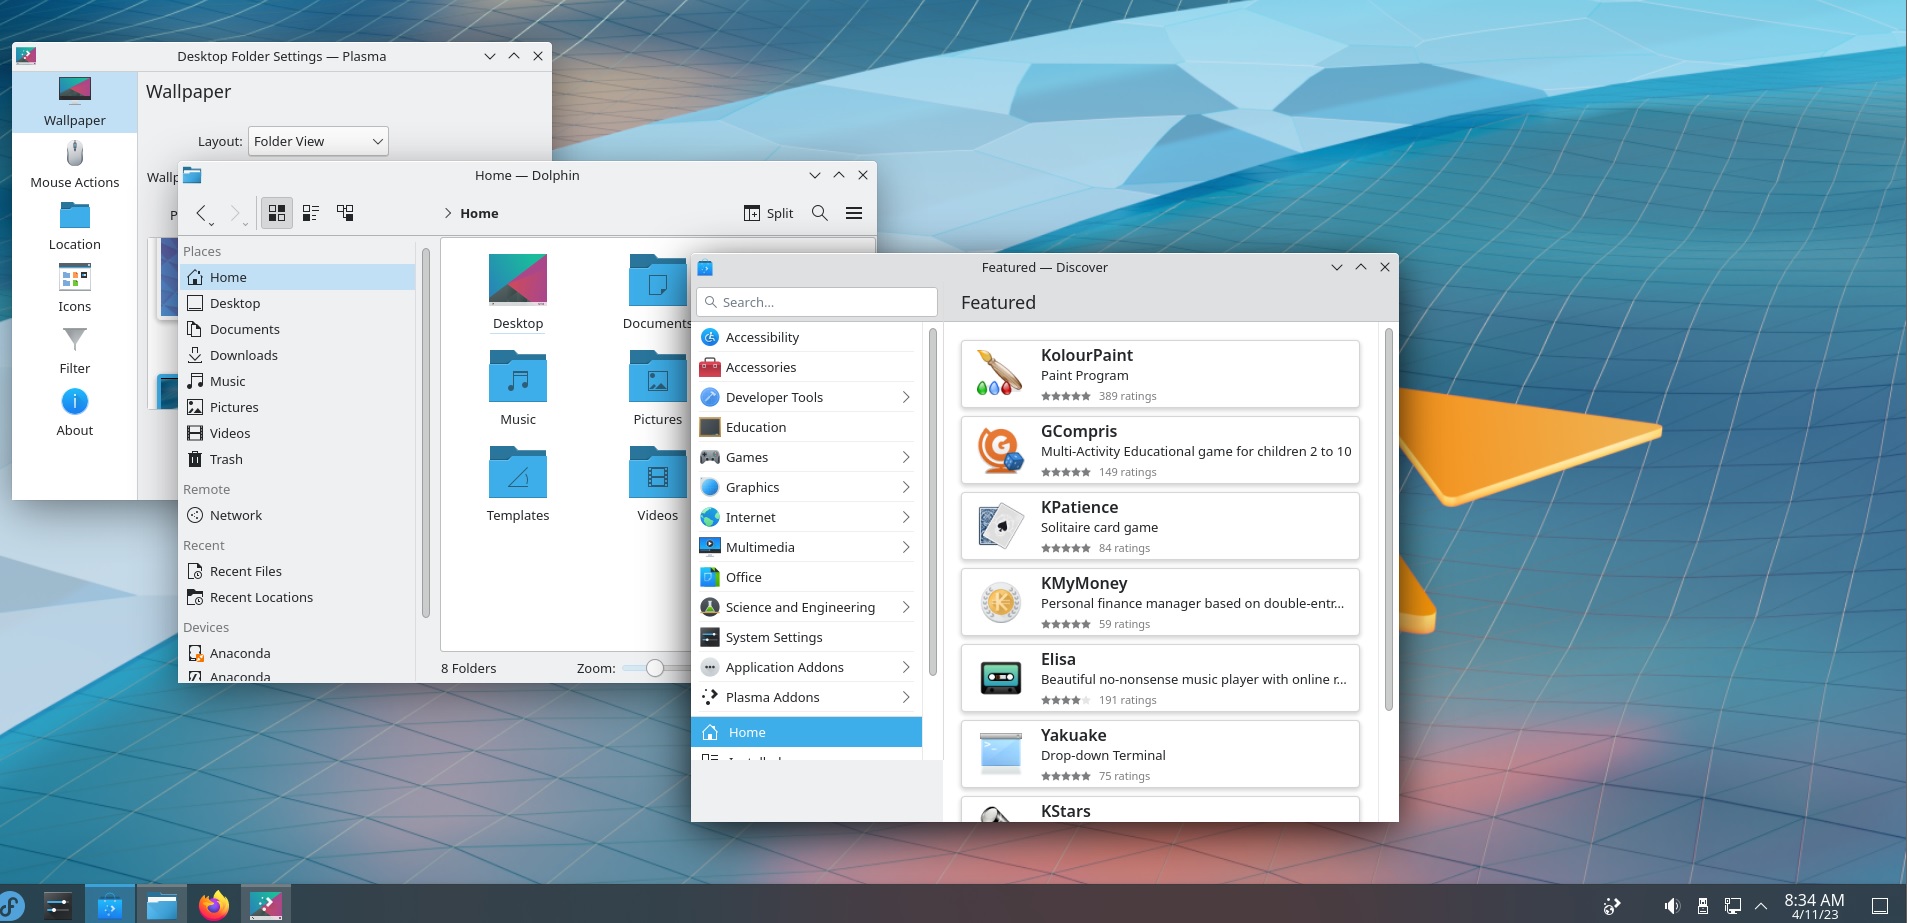Toggle Split view in Dolphin

[768, 213]
